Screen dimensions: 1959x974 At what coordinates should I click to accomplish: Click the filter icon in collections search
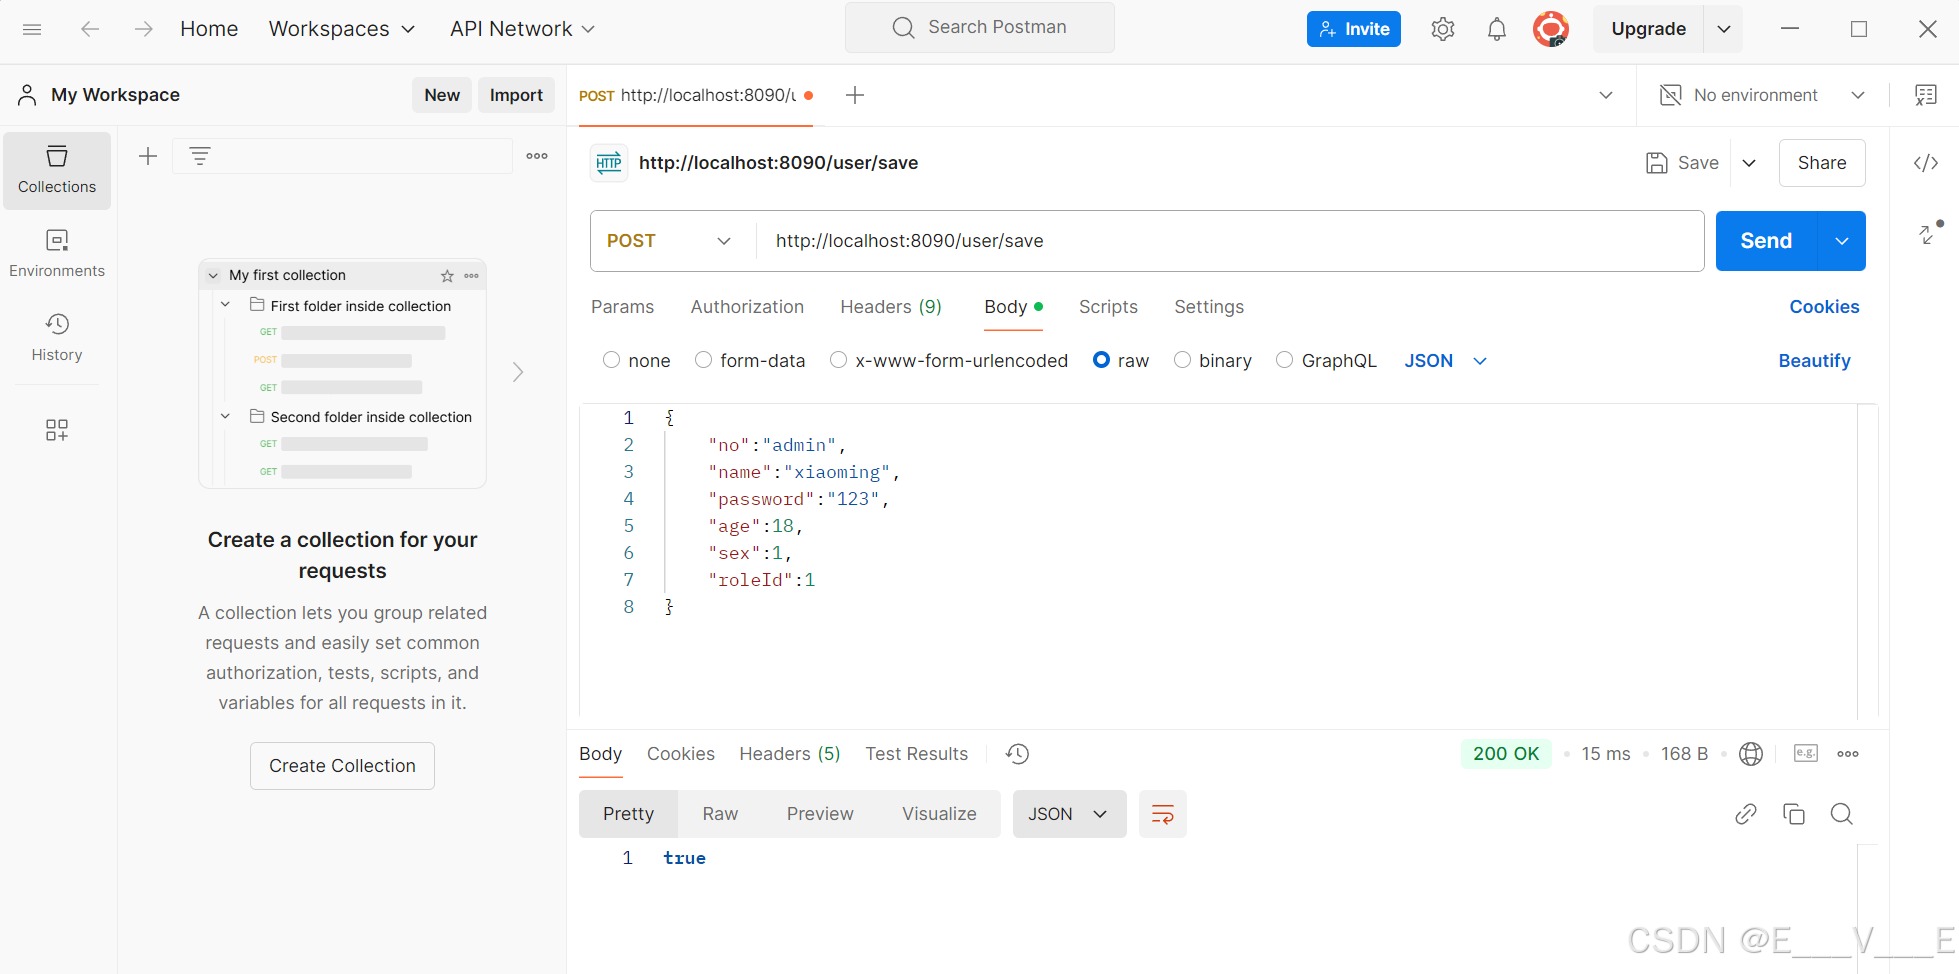[x=200, y=156]
